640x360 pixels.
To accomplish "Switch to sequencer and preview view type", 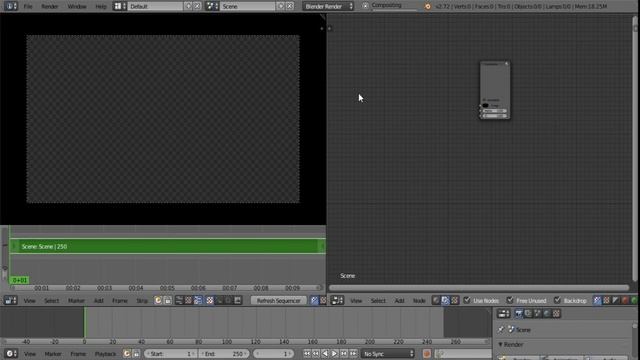I will 198,300.
